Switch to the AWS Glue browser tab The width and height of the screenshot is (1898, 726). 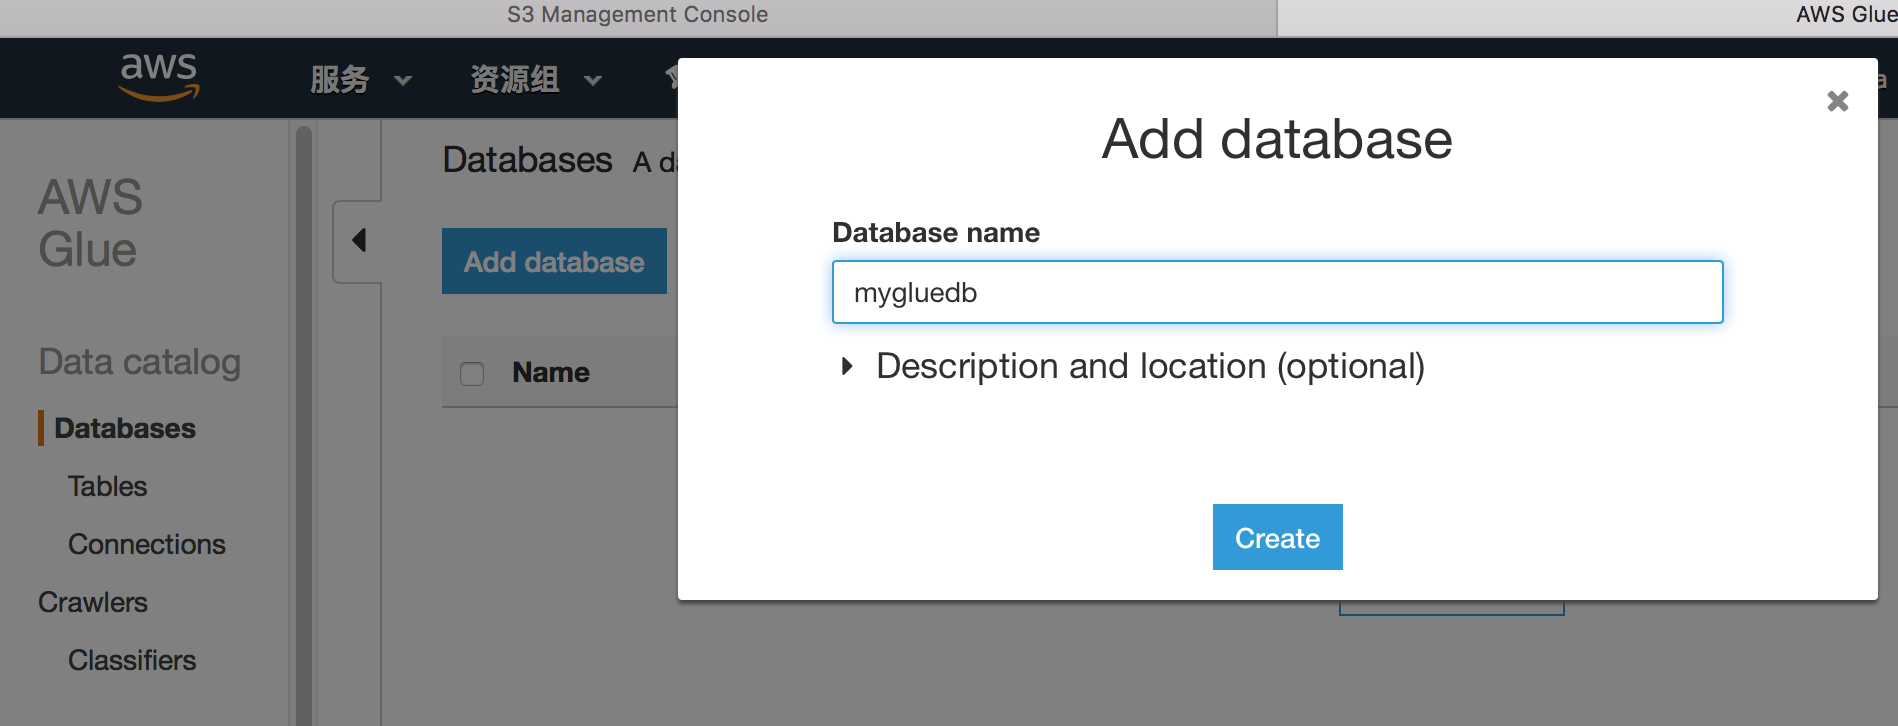pyautogui.click(x=1588, y=15)
